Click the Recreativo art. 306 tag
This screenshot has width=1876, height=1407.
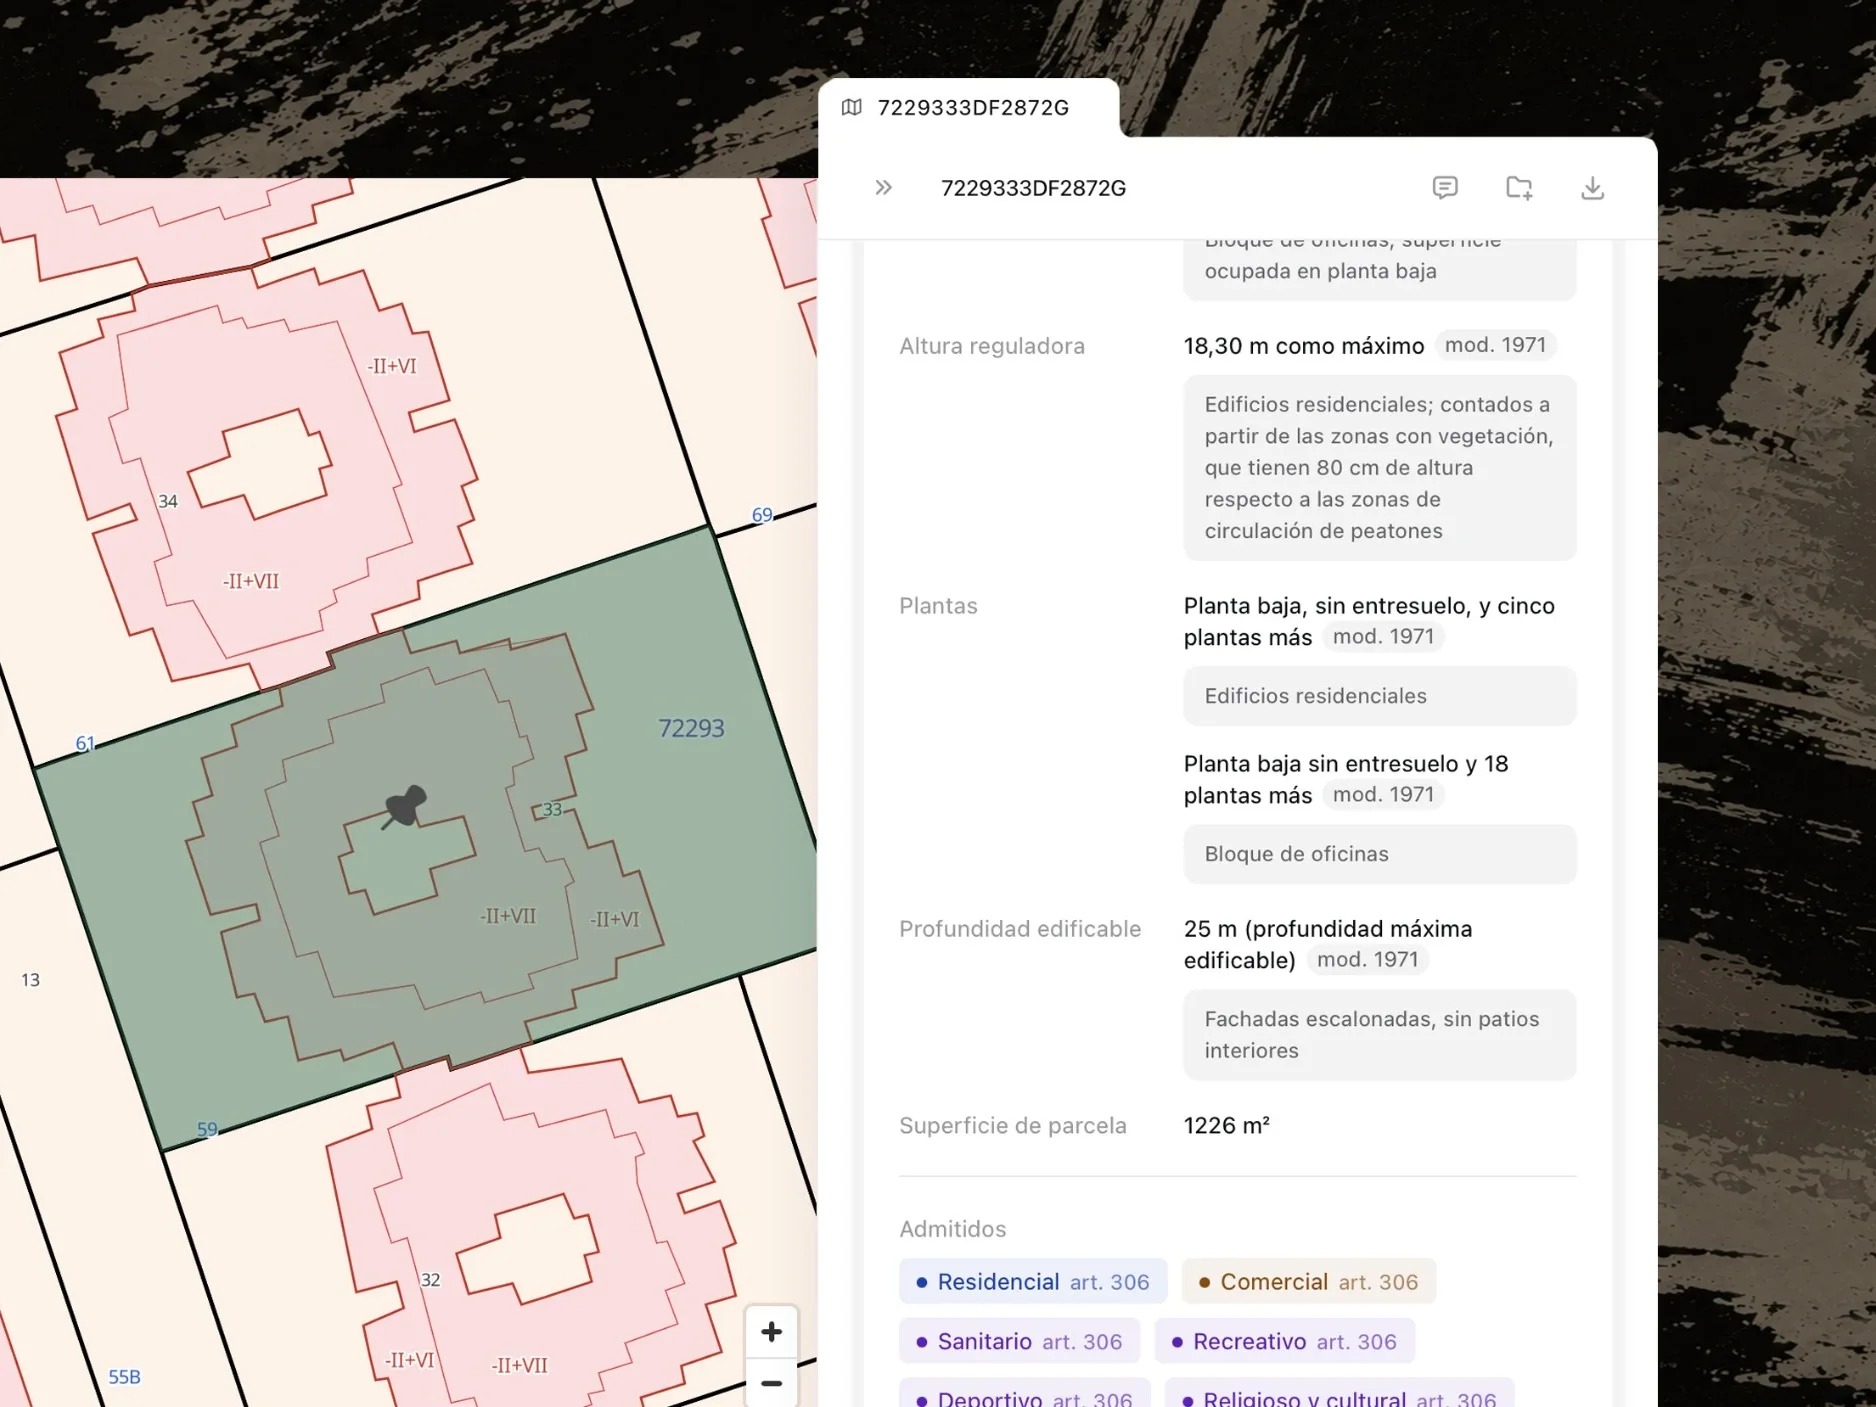pos(1284,1341)
